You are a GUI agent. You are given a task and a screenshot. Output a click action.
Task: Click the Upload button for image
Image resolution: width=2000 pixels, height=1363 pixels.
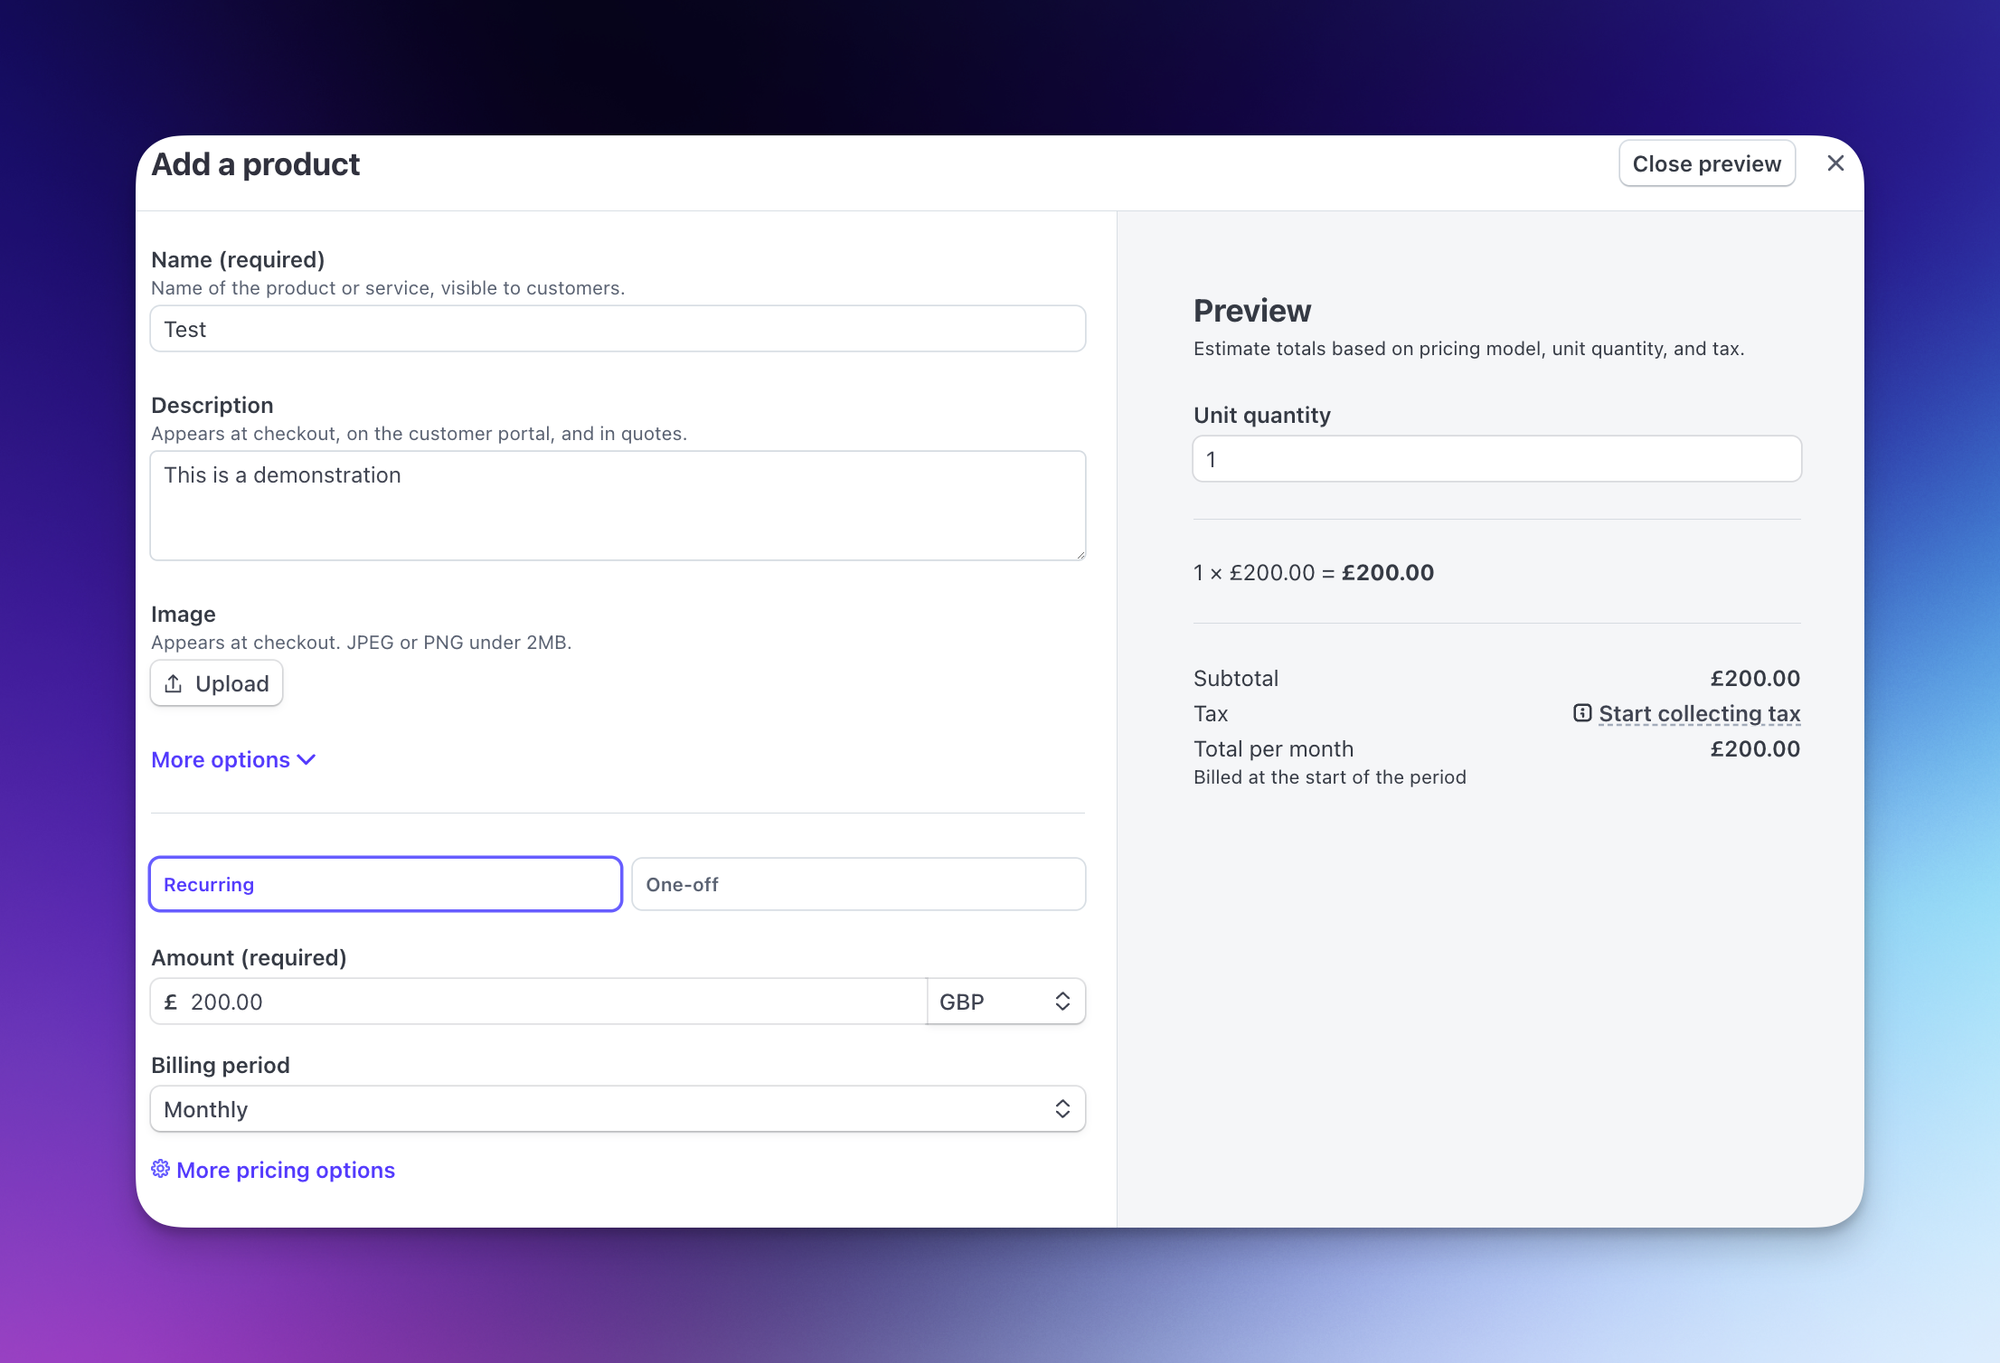point(216,682)
